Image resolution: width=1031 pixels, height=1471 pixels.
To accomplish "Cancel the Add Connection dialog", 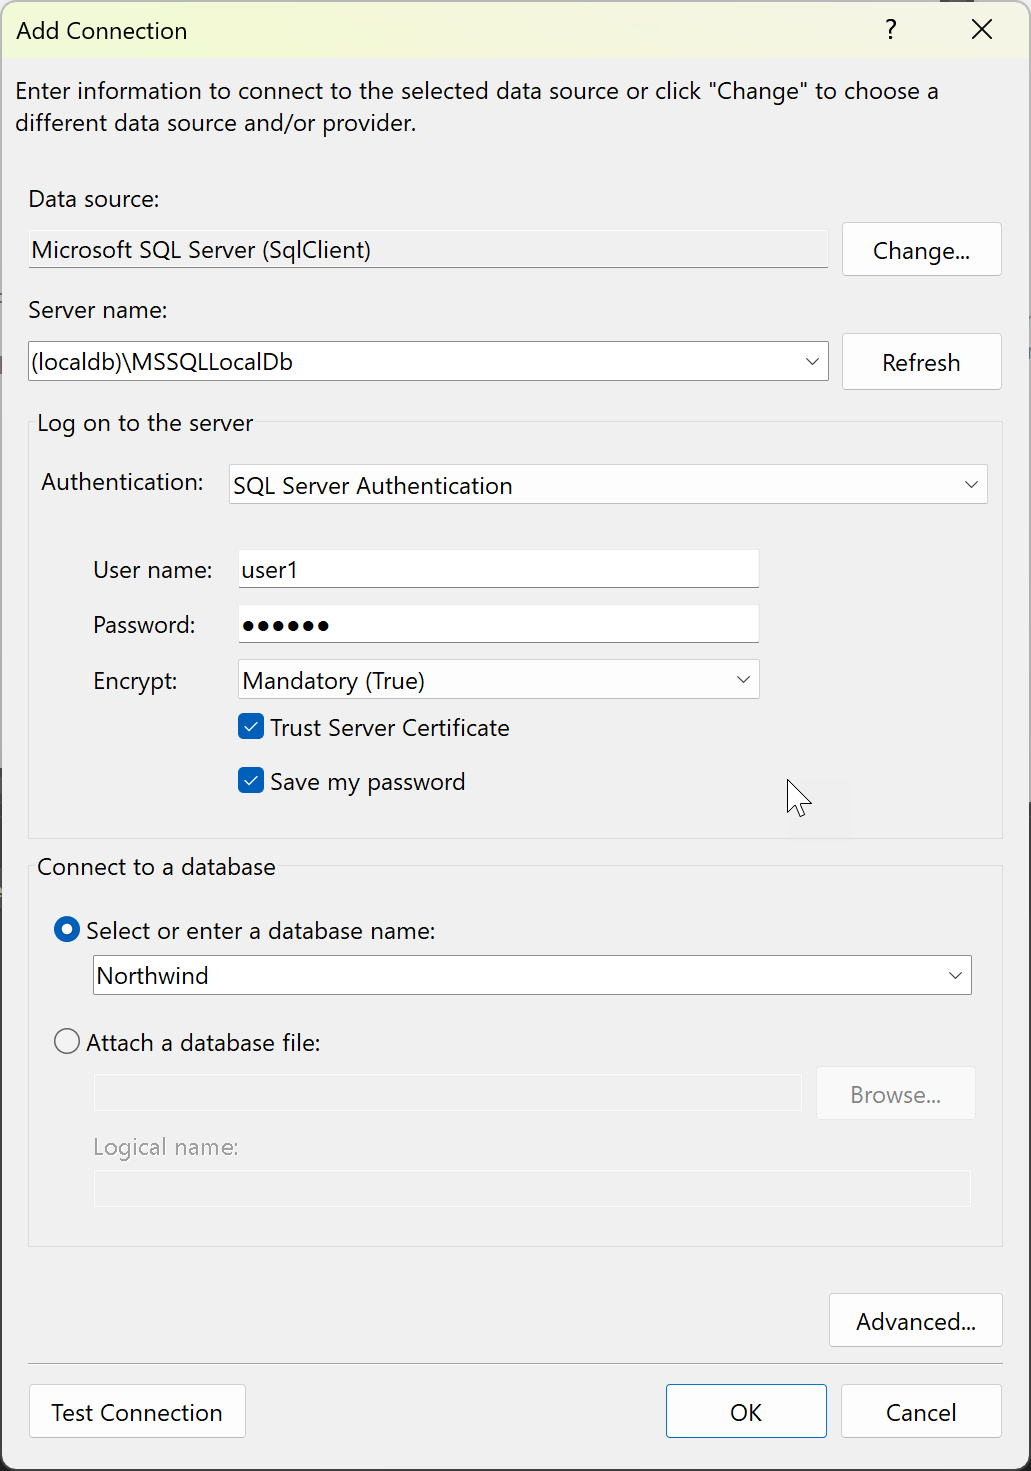I will (921, 1412).
